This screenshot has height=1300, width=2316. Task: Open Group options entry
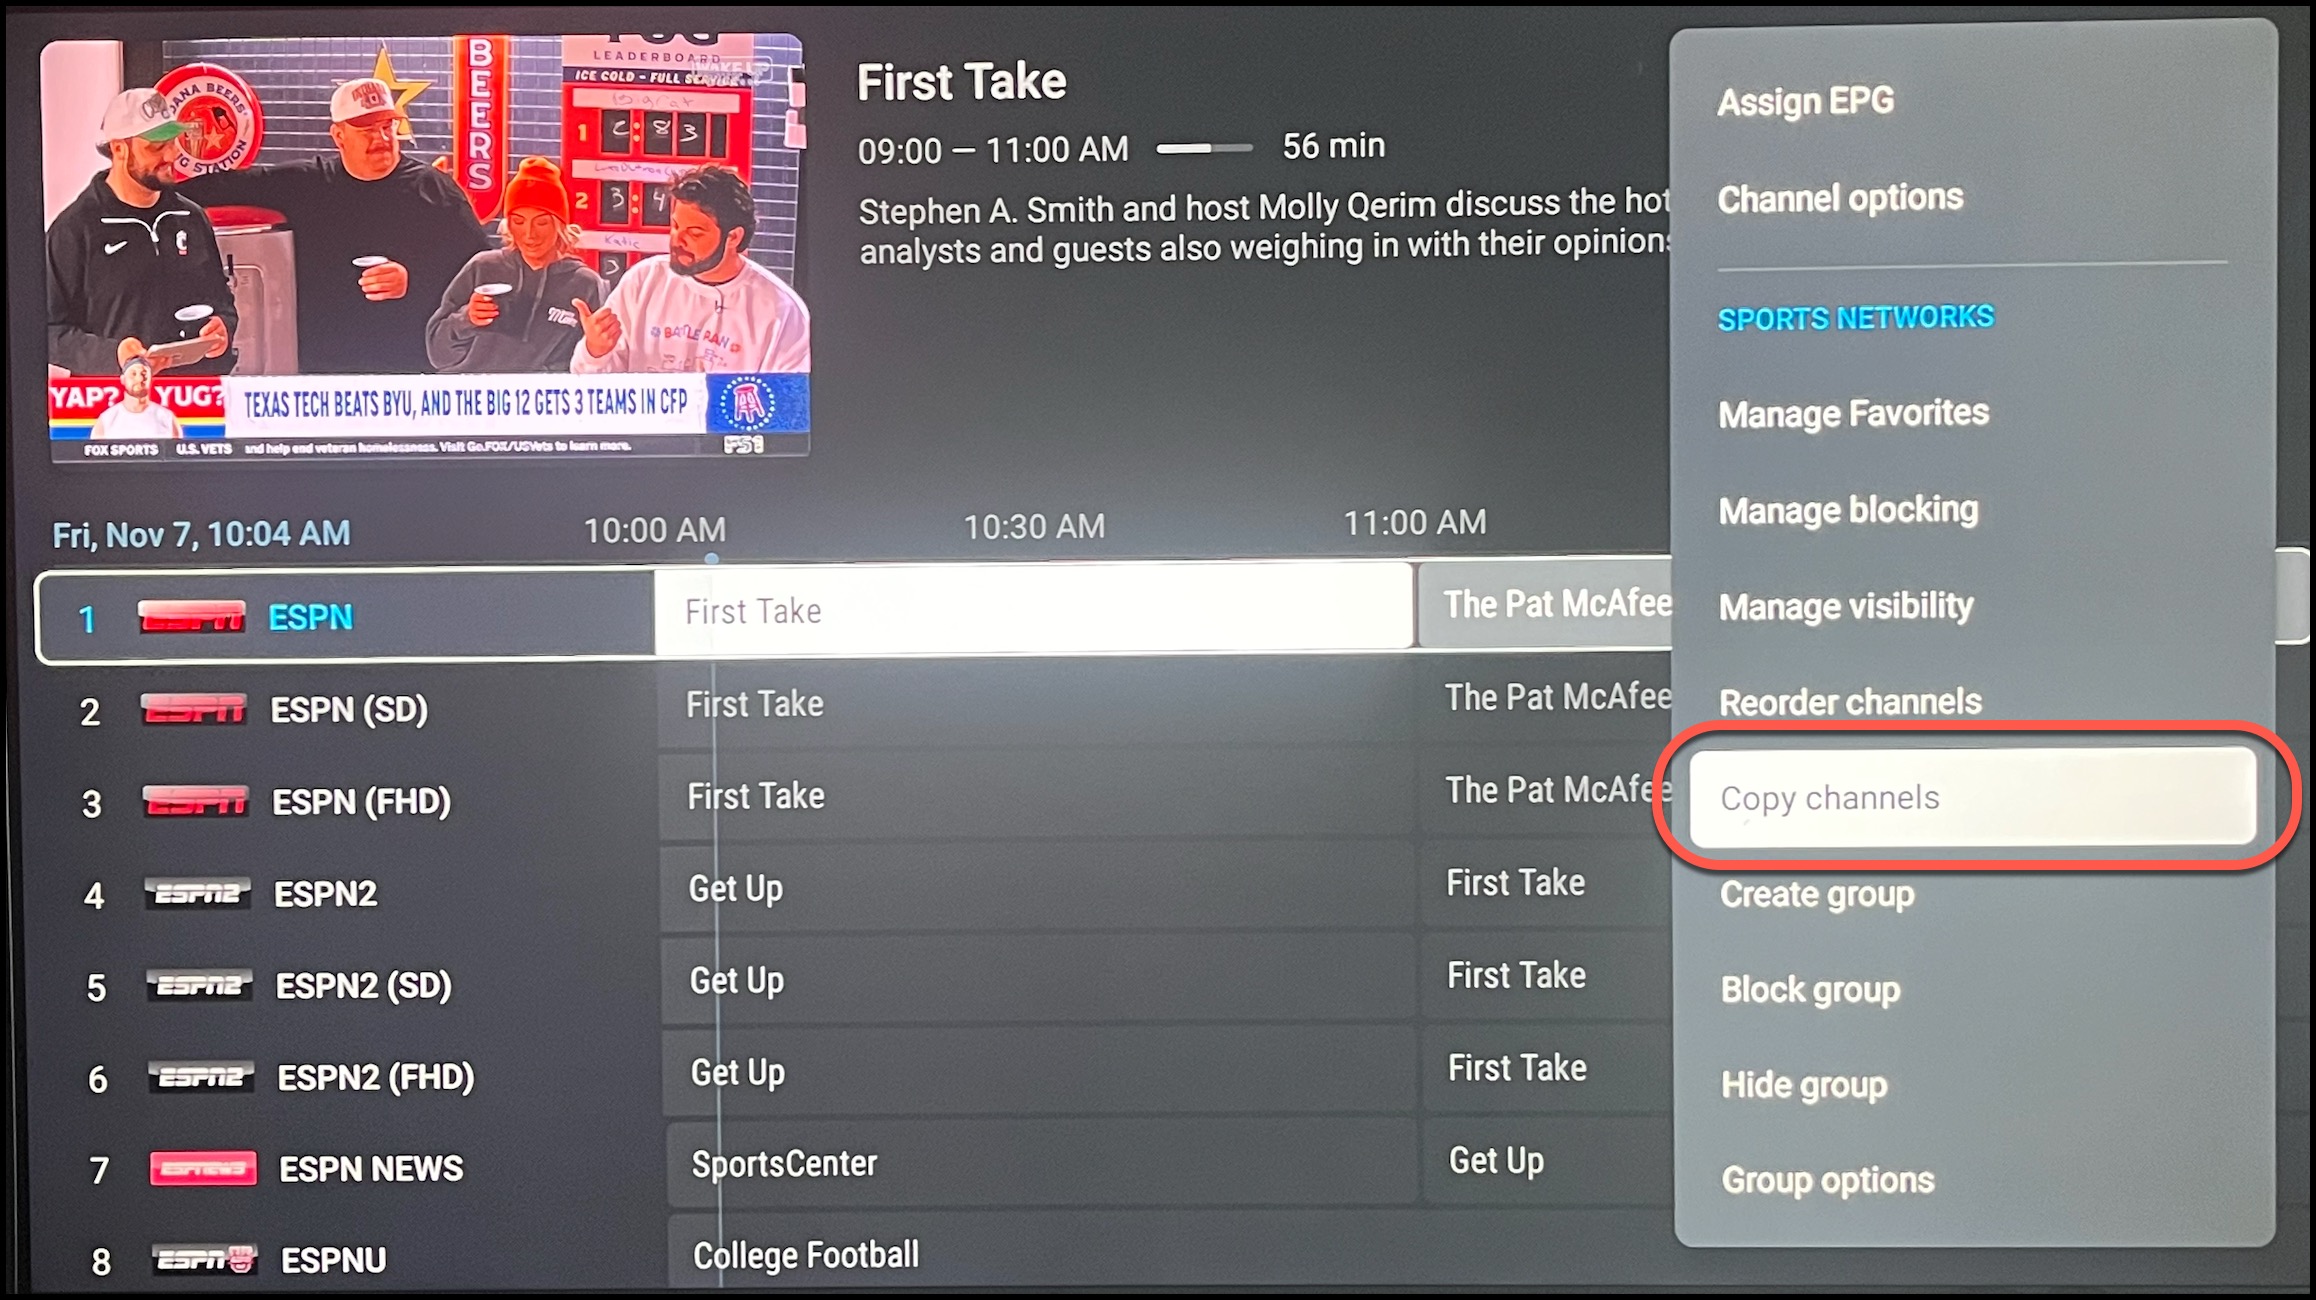point(1828,1181)
